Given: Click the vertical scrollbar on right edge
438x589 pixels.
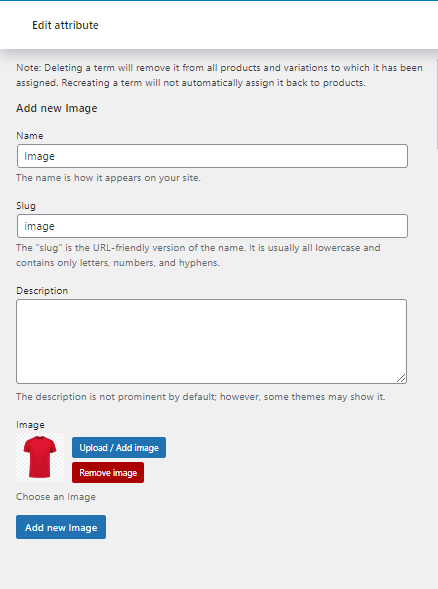Looking at the screenshot, I should 436,104.
